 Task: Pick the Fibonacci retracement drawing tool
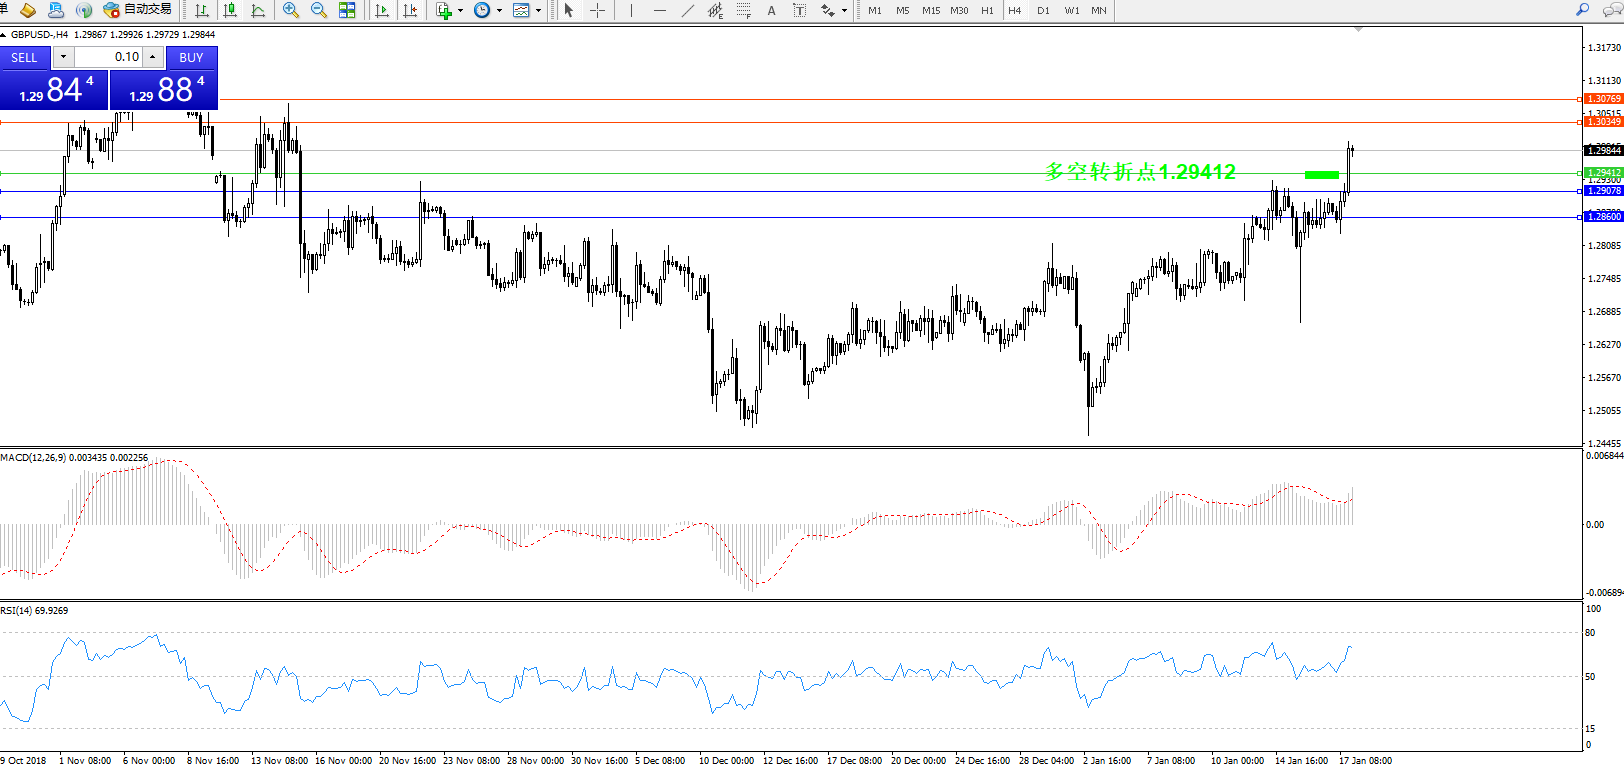tap(743, 10)
